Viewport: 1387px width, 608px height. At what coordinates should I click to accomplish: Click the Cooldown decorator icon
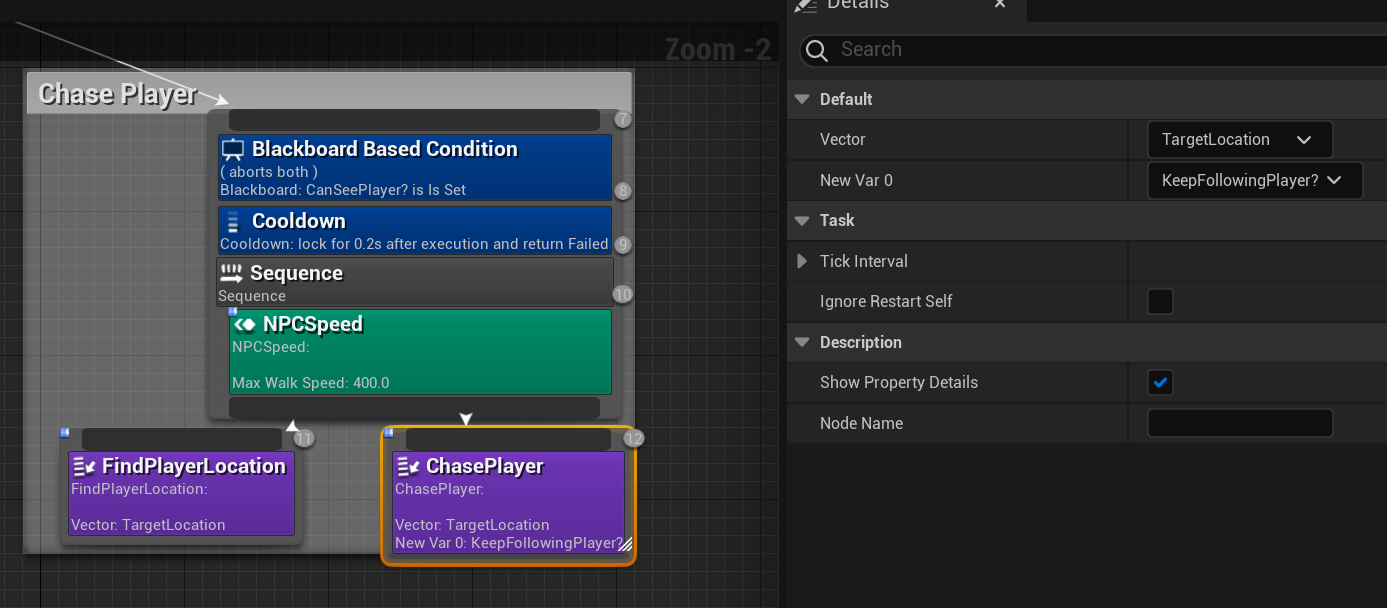coord(233,222)
